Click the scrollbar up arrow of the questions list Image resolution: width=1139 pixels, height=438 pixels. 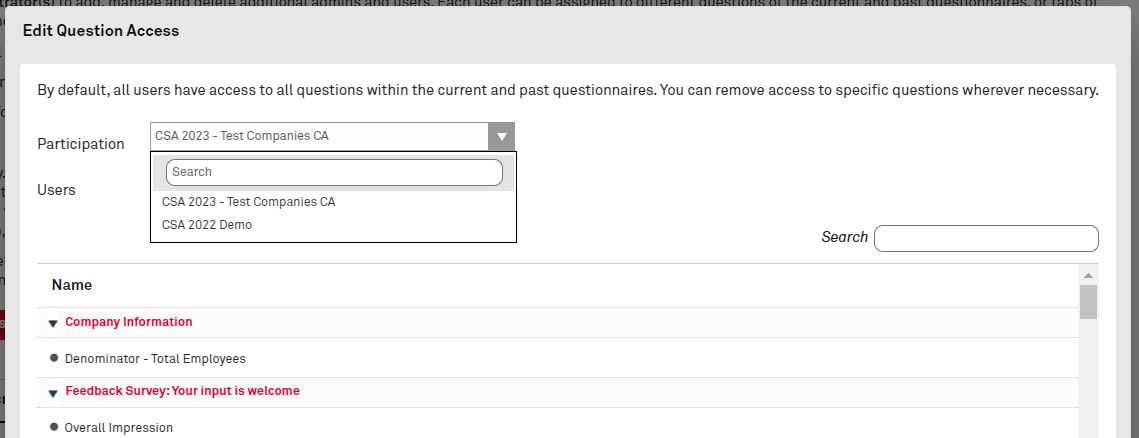[1088, 275]
